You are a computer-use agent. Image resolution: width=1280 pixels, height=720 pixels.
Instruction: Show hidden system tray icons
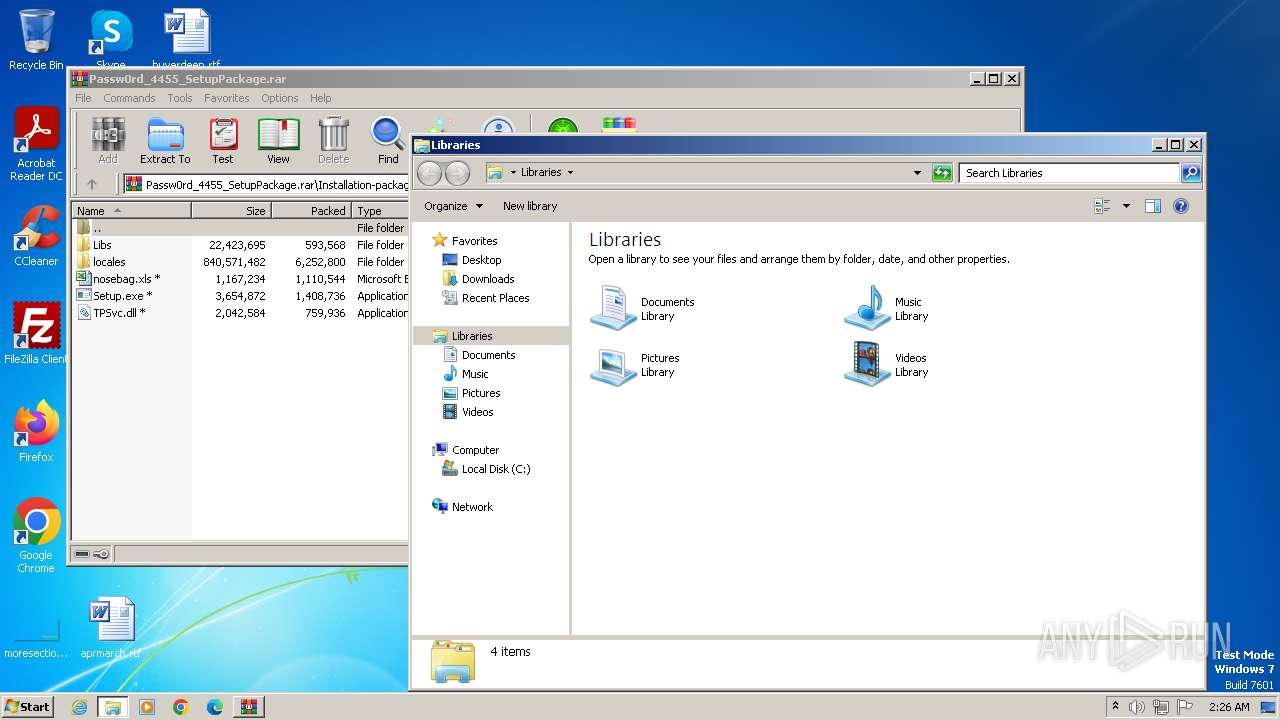1115,707
